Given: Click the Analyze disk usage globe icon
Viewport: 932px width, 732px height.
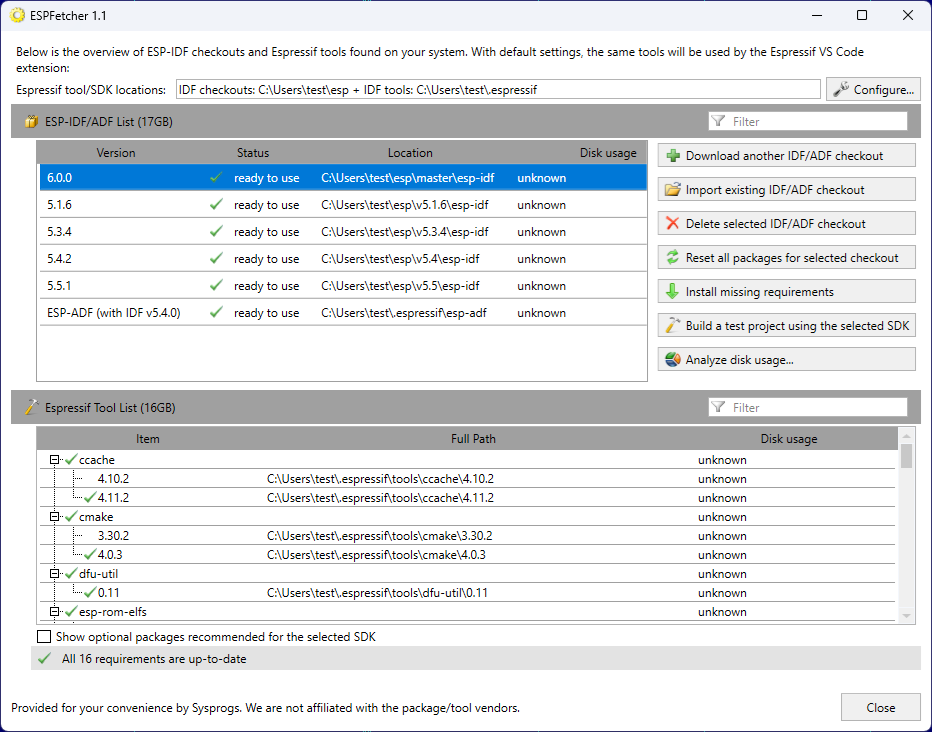Looking at the screenshot, I should point(673,358).
